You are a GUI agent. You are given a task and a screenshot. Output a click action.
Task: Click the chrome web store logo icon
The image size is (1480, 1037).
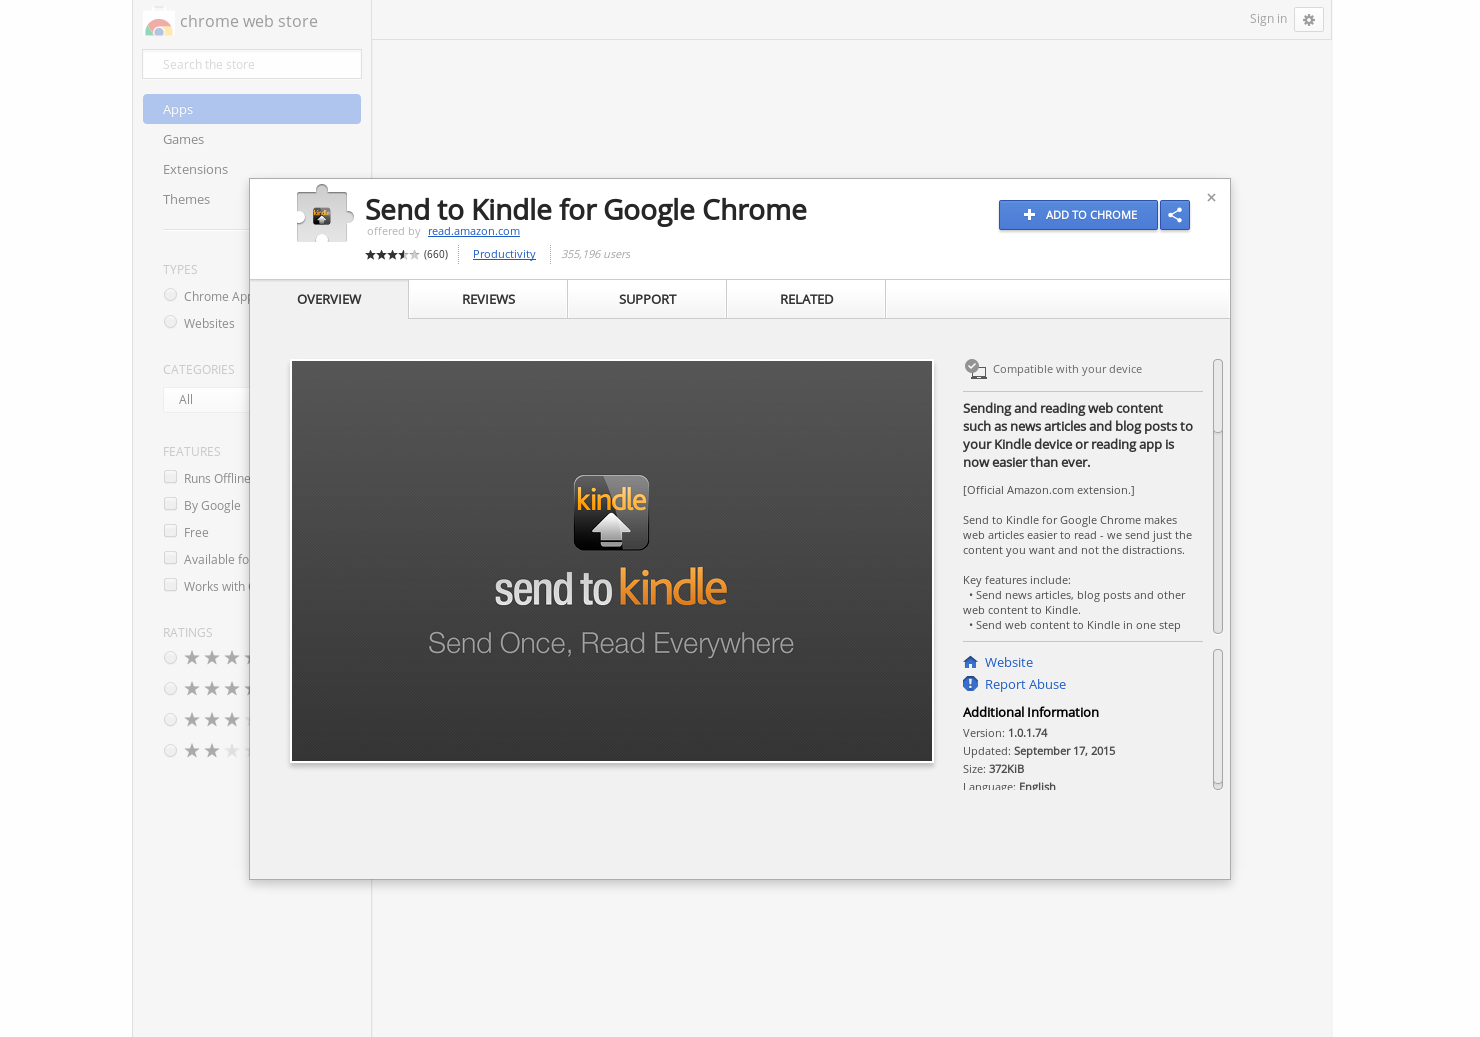(158, 21)
